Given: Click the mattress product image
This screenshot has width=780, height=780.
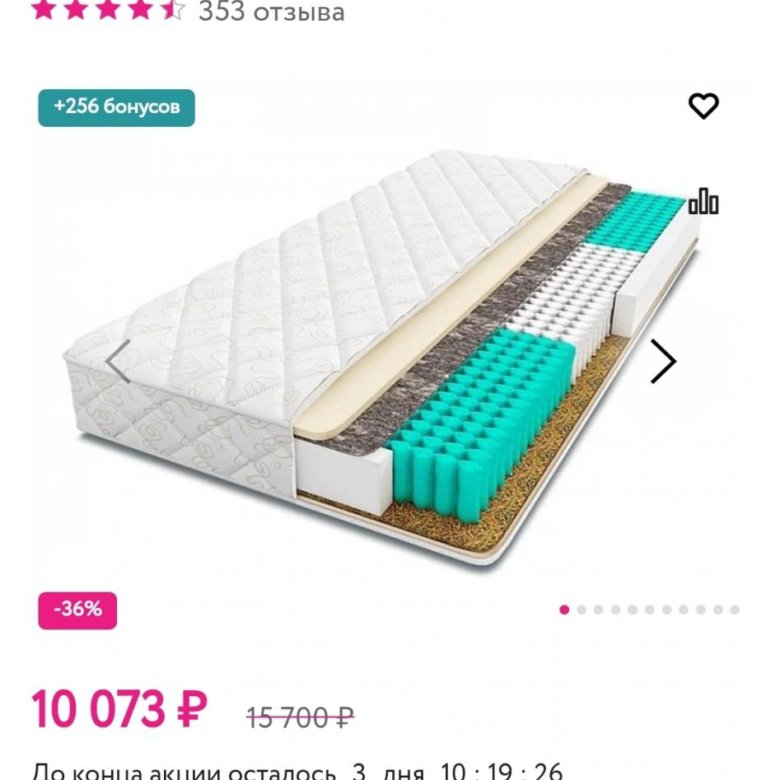Looking at the screenshot, I should point(380,360).
